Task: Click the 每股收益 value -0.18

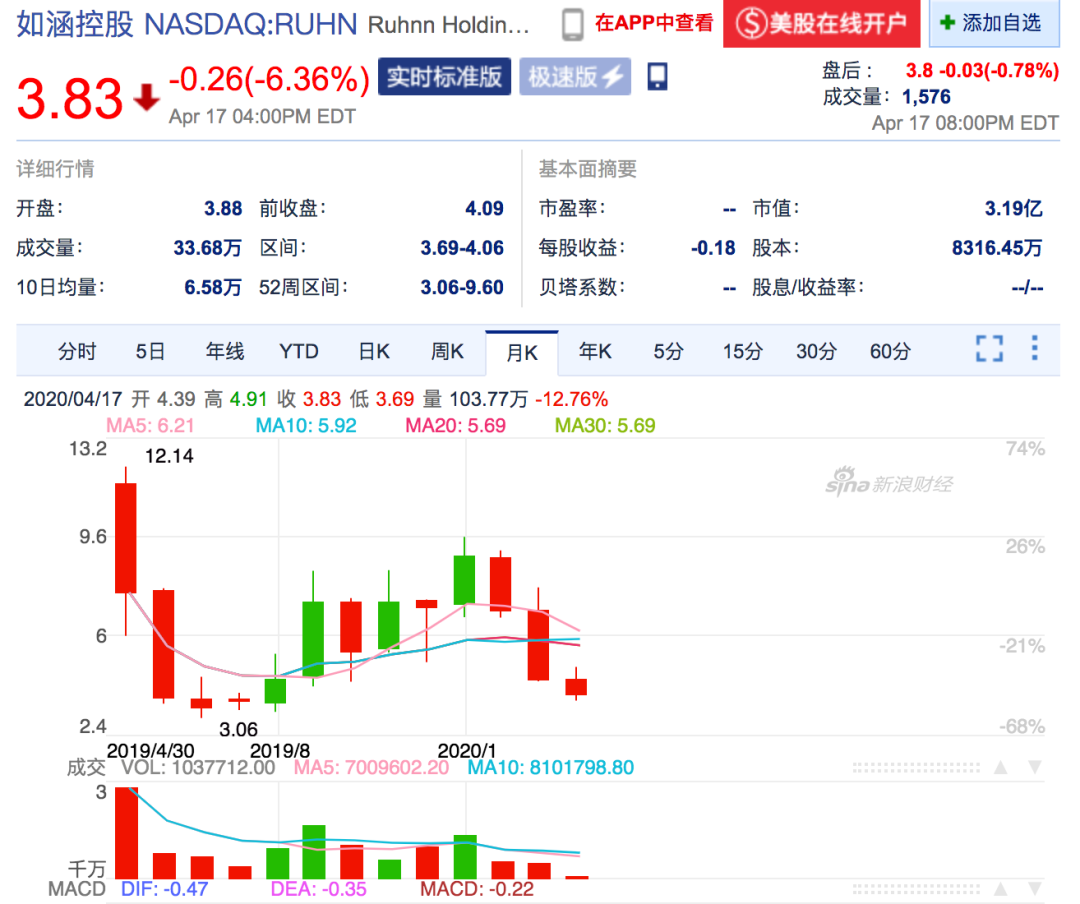Action: pyautogui.click(x=713, y=247)
